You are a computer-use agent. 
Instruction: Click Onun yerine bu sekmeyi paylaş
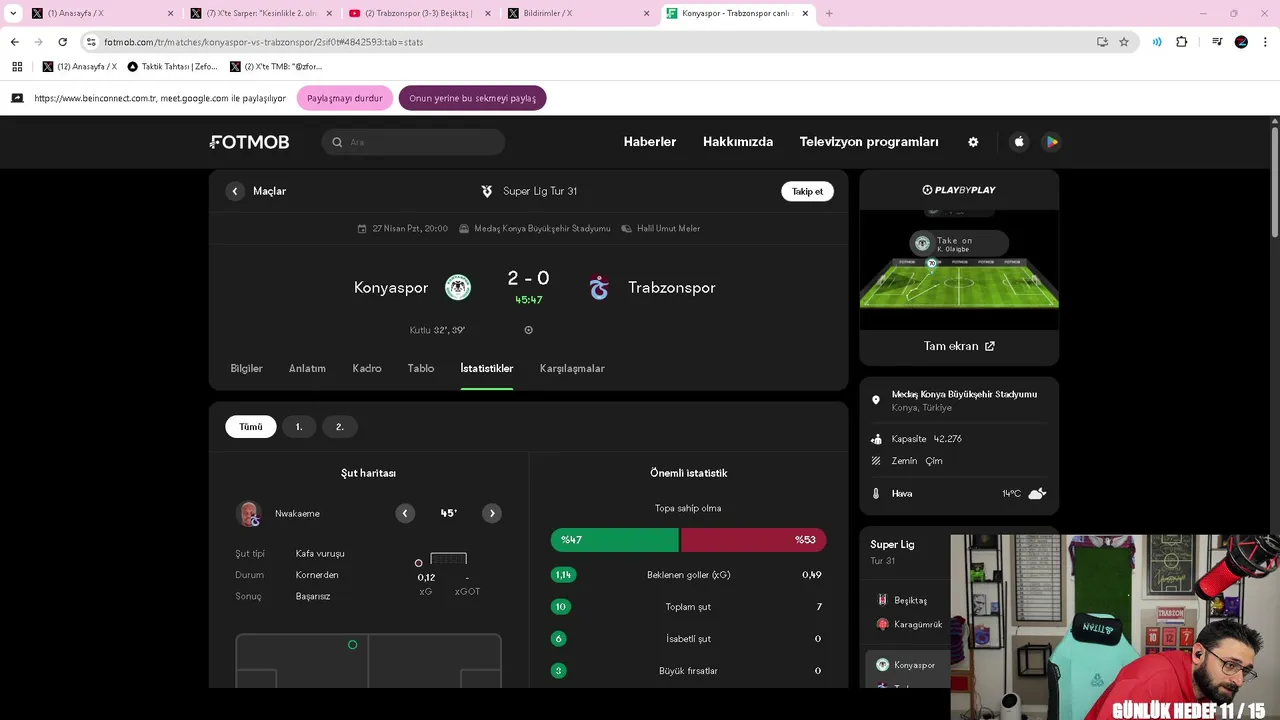472,98
